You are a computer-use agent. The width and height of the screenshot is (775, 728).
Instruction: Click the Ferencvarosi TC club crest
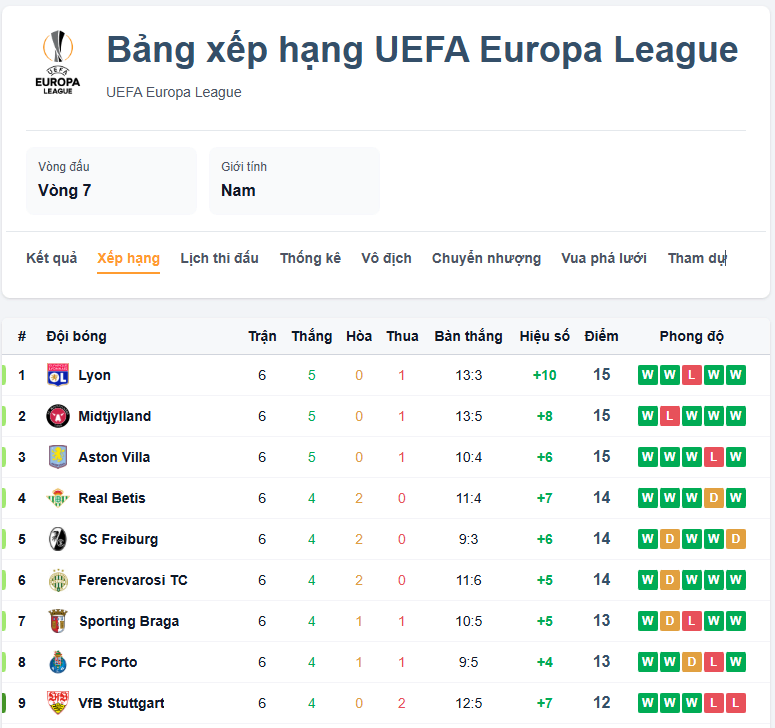(x=57, y=580)
